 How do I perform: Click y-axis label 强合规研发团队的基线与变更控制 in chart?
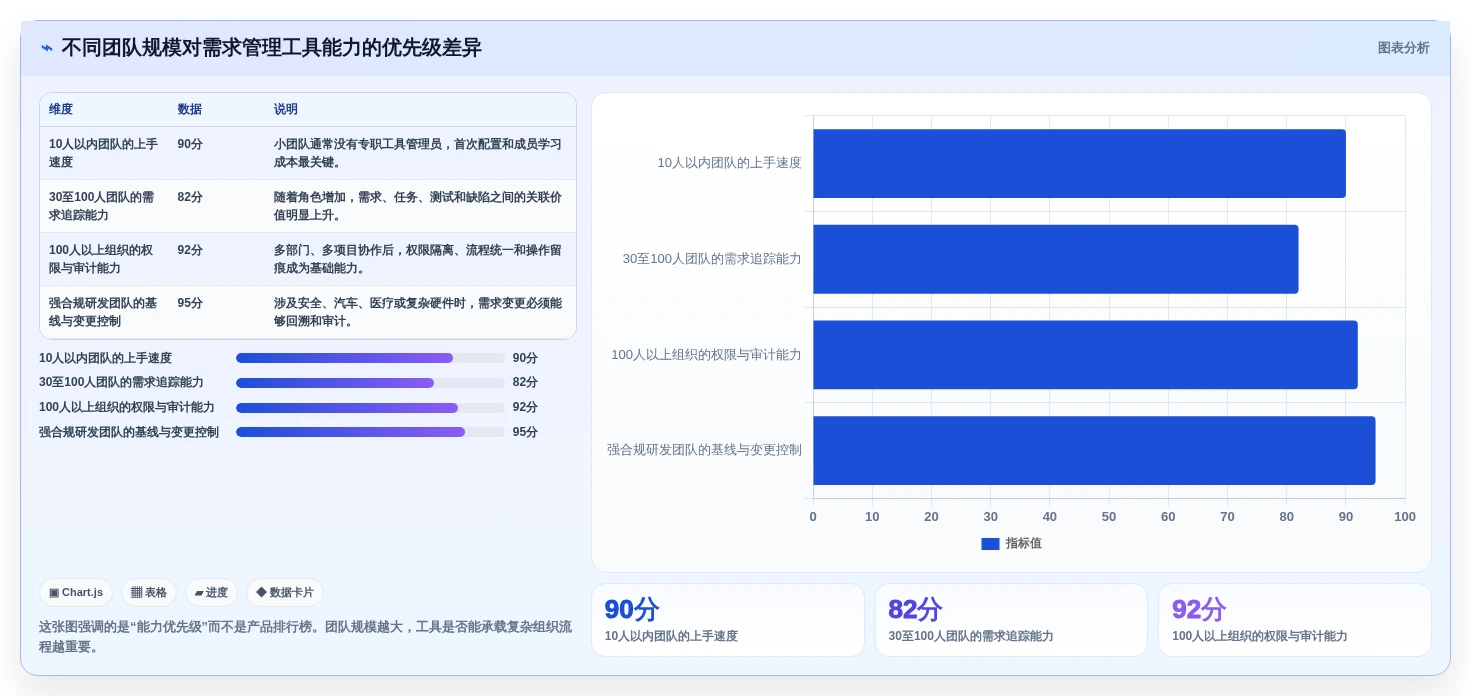click(704, 450)
